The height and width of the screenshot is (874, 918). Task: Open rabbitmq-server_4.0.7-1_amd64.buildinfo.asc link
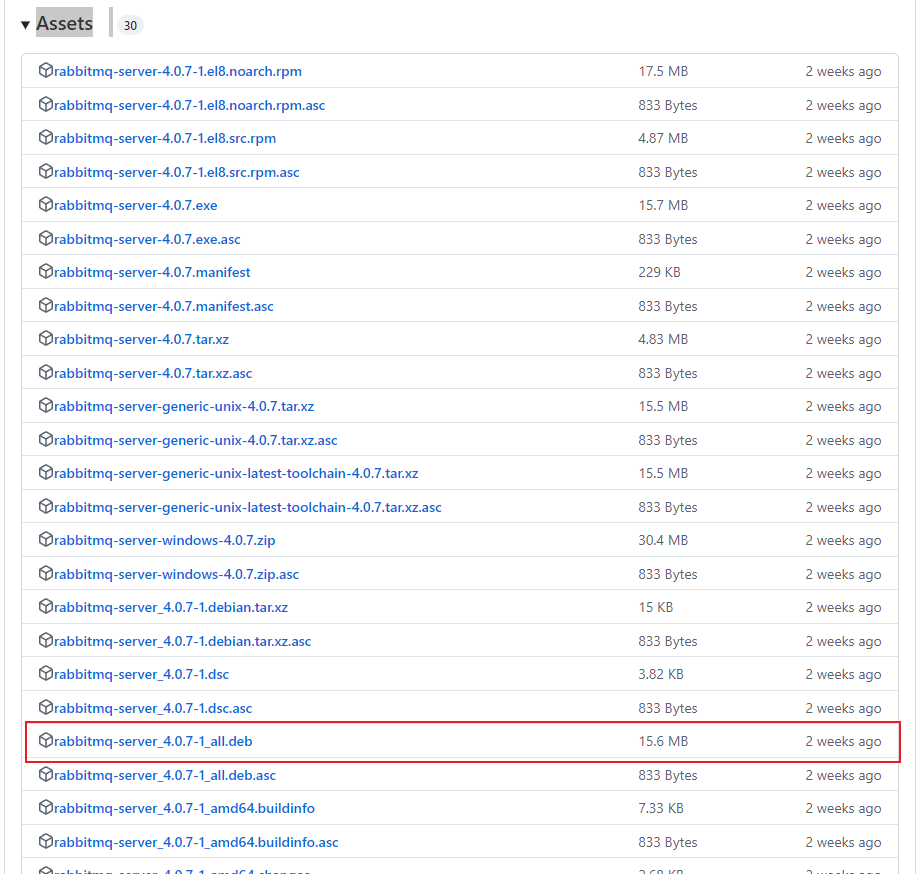click(196, 842)
